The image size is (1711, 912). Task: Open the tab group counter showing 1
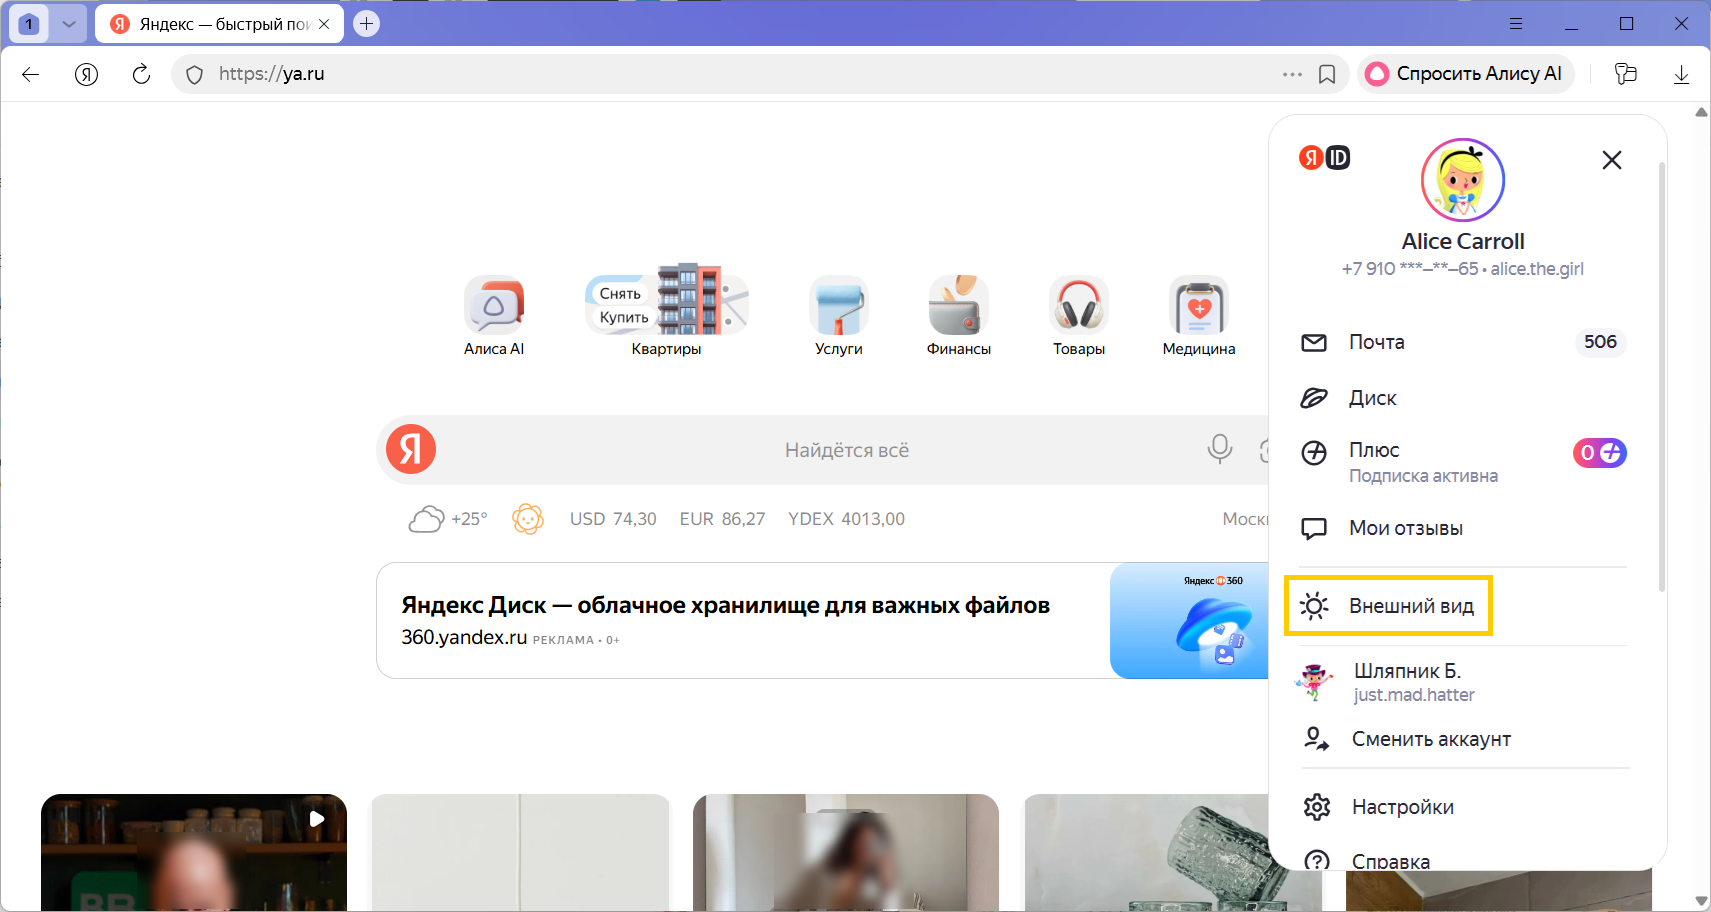(29, 24)
